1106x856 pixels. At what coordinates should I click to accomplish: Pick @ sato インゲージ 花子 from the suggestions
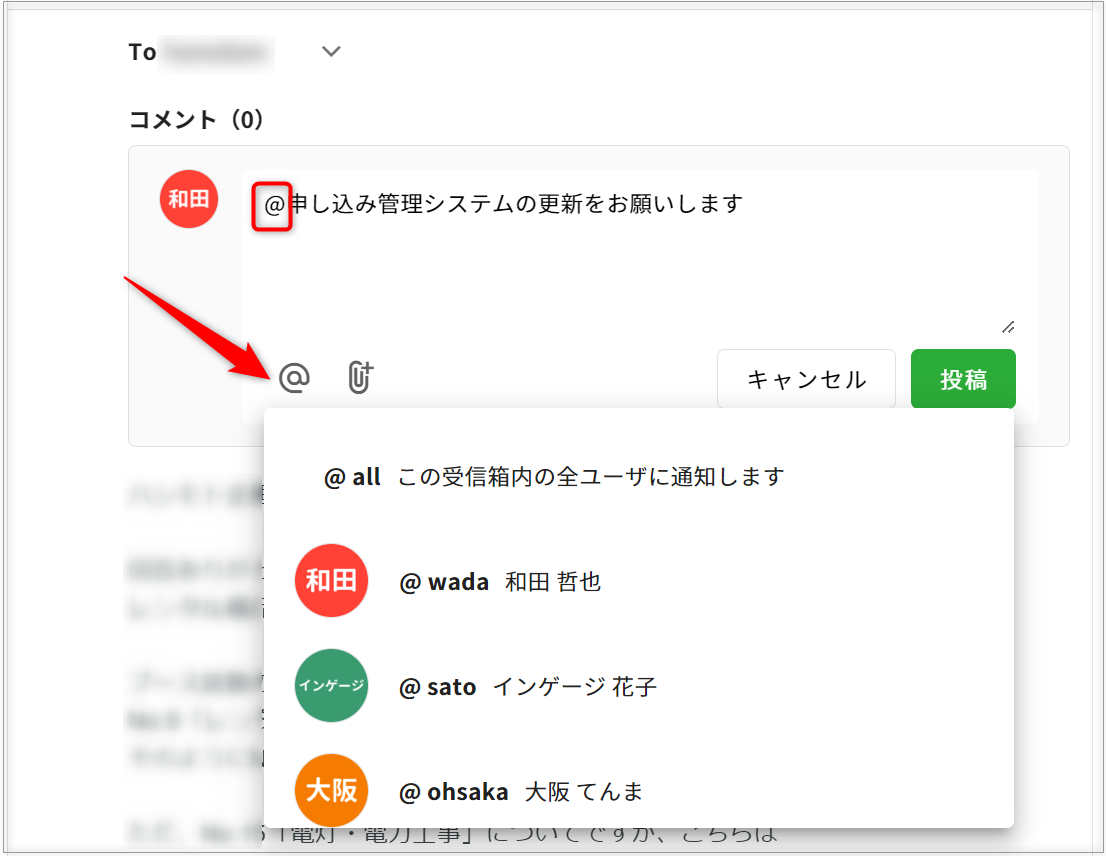pyautogui.click(x=527, y=687)
